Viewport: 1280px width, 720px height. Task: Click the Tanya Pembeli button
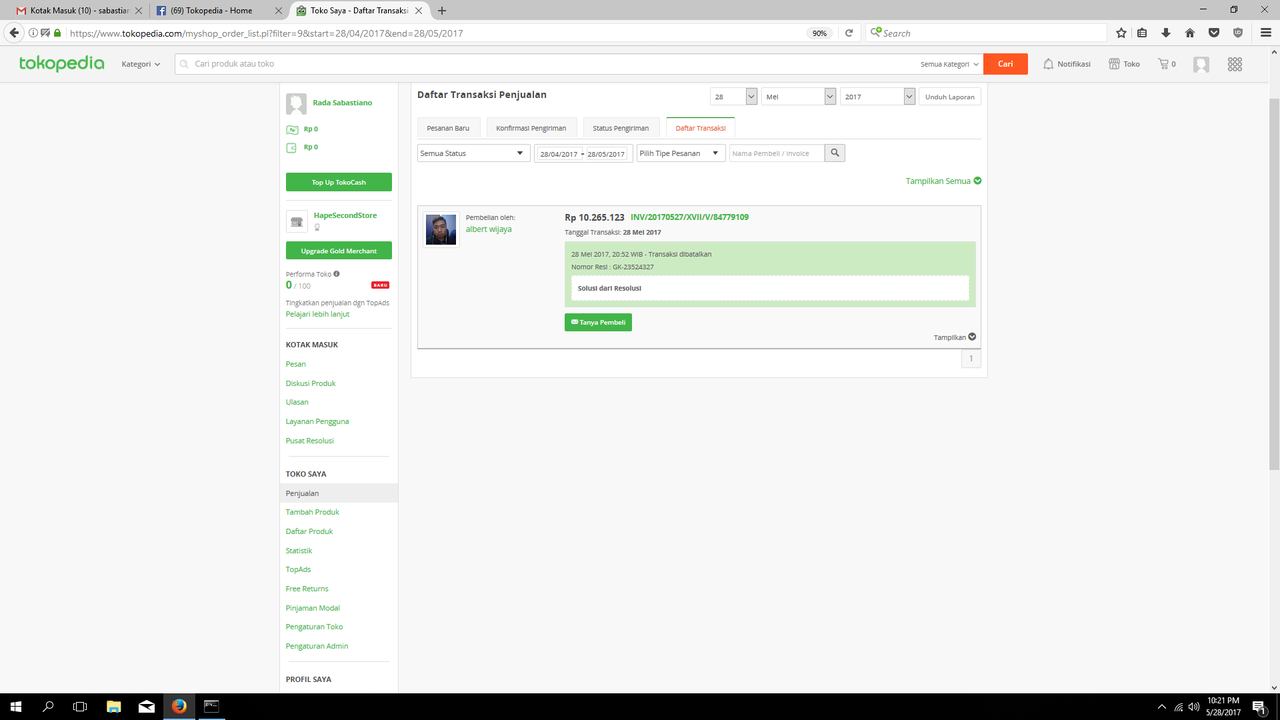(598, 322)
